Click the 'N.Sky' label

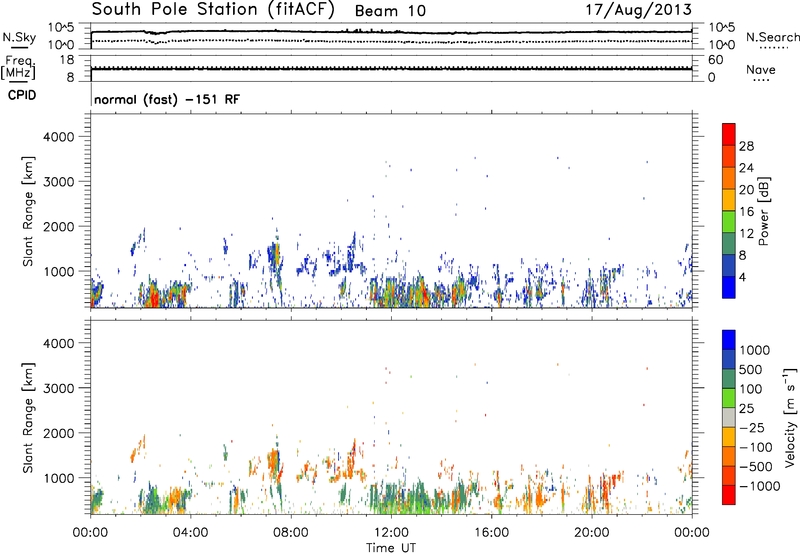click(x=19, y=37)
